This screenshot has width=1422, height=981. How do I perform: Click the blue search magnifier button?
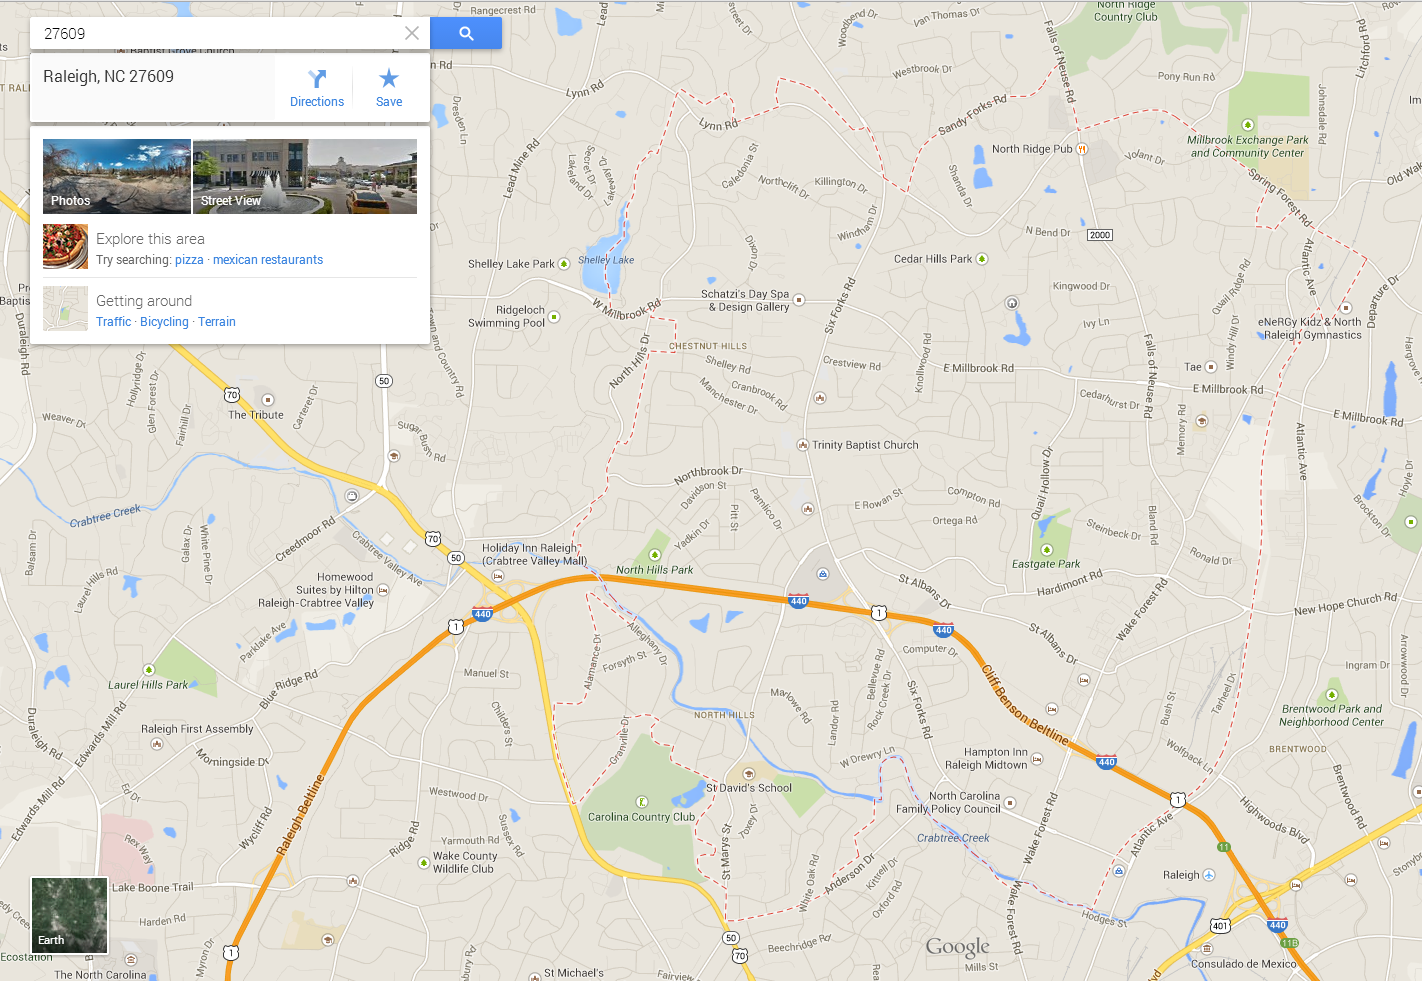point(466,33)
